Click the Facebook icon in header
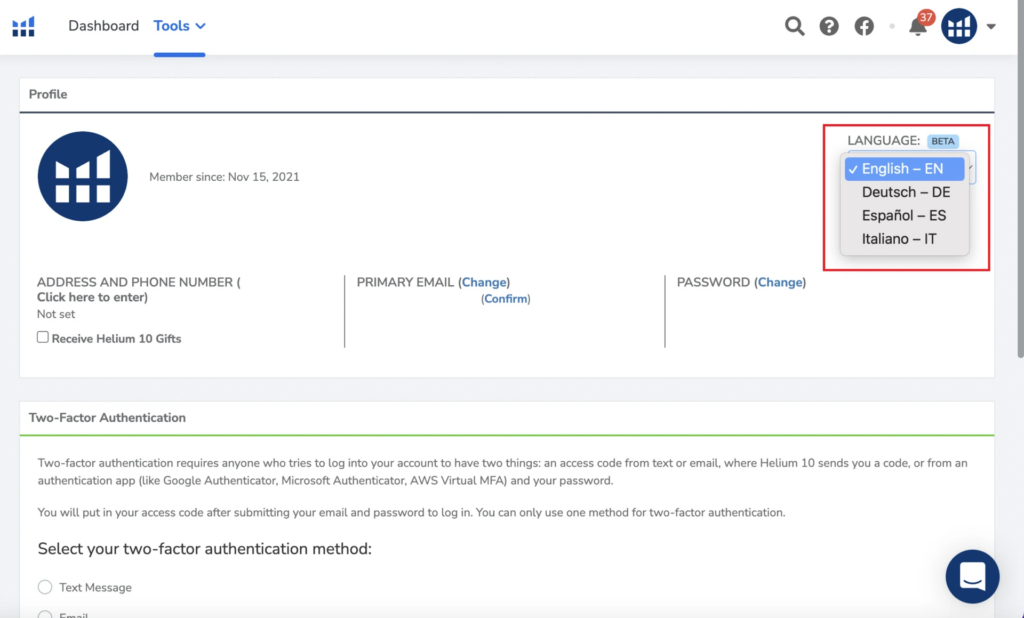1024x618 pixels. (864, 27)
